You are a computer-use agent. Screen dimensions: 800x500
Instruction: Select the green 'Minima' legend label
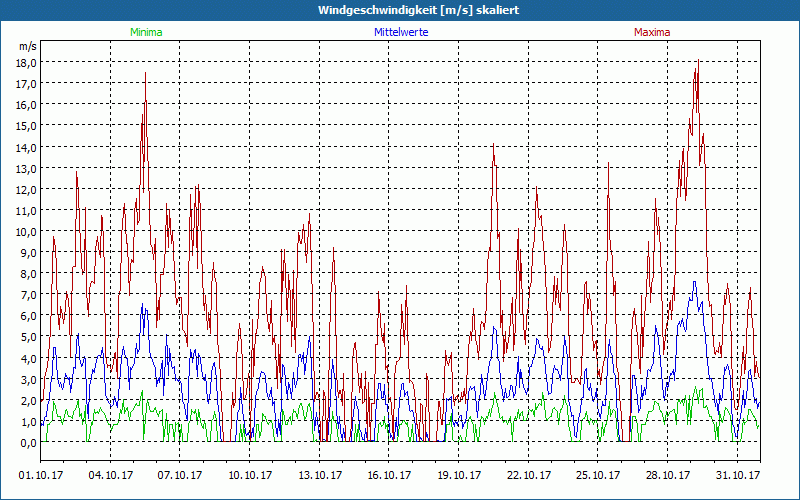click(x=146, y=32)
